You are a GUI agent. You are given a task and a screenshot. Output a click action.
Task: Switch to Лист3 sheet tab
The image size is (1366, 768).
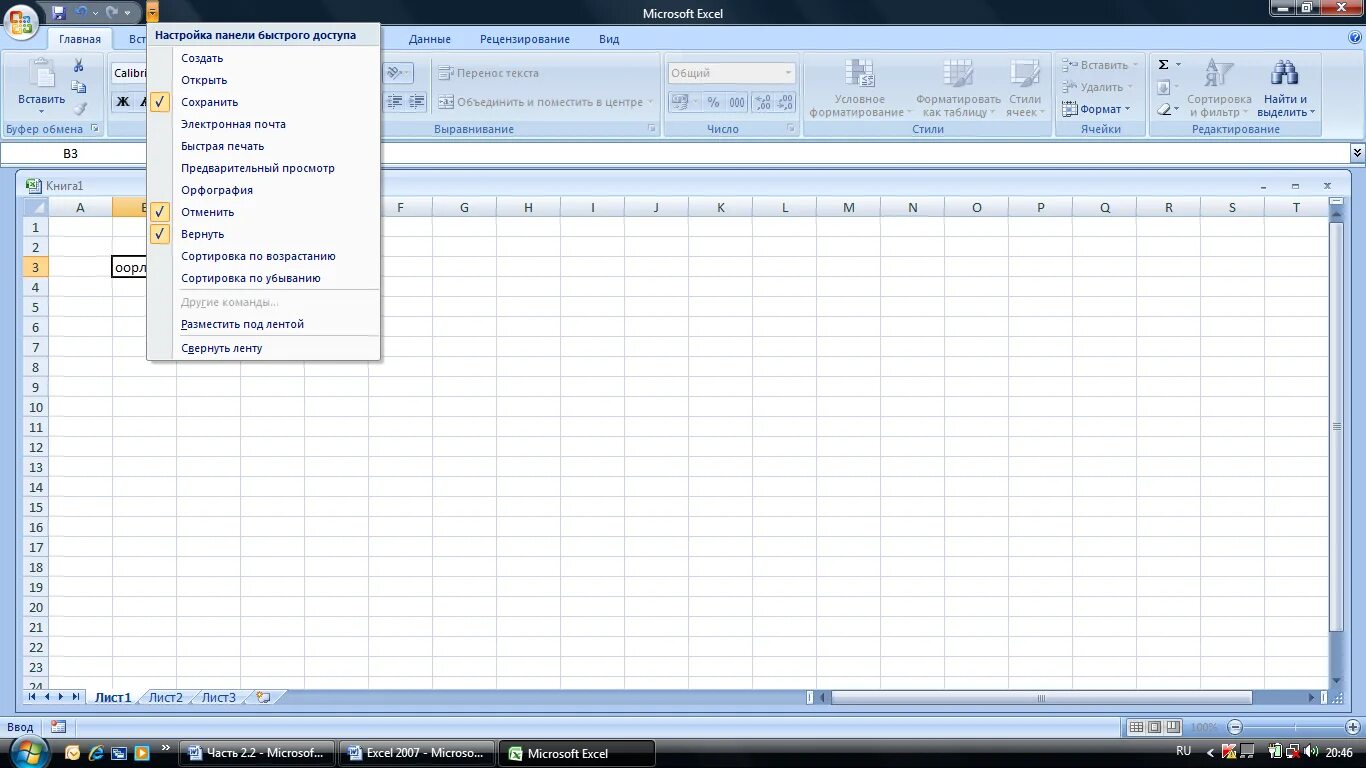point(219,698)
